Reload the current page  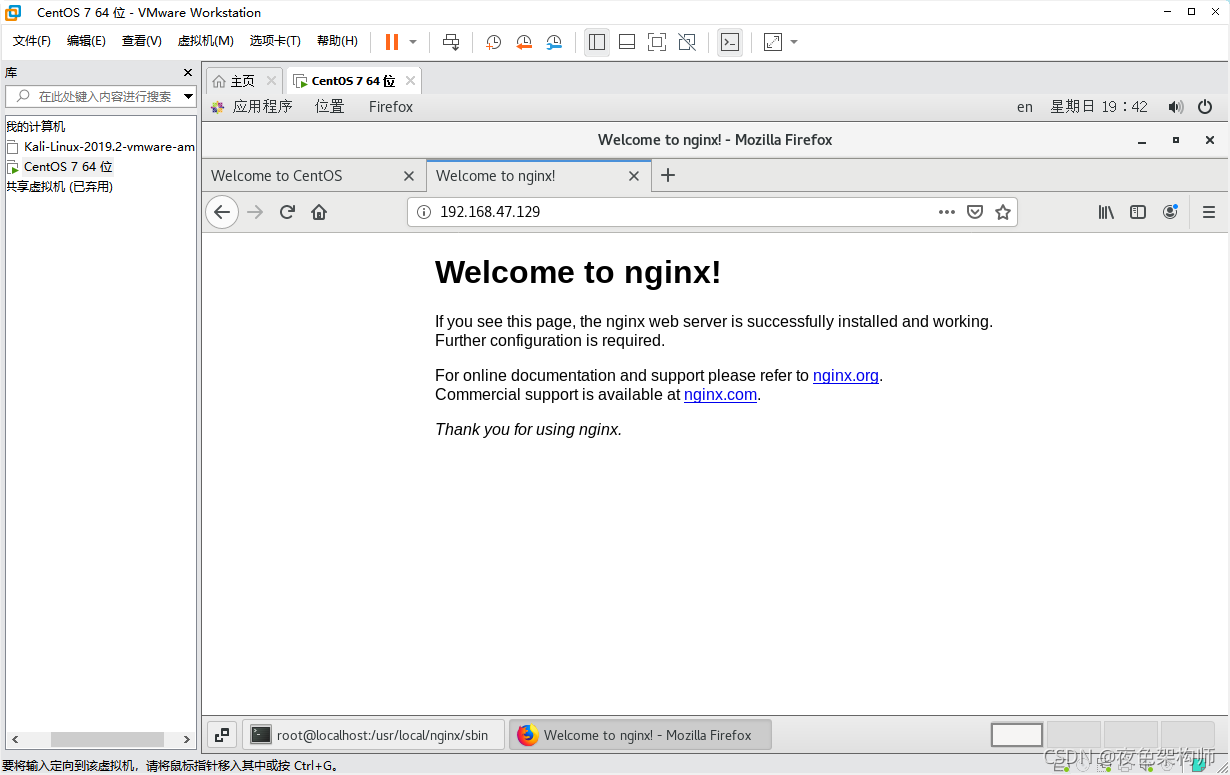click(x=287, y=212)
